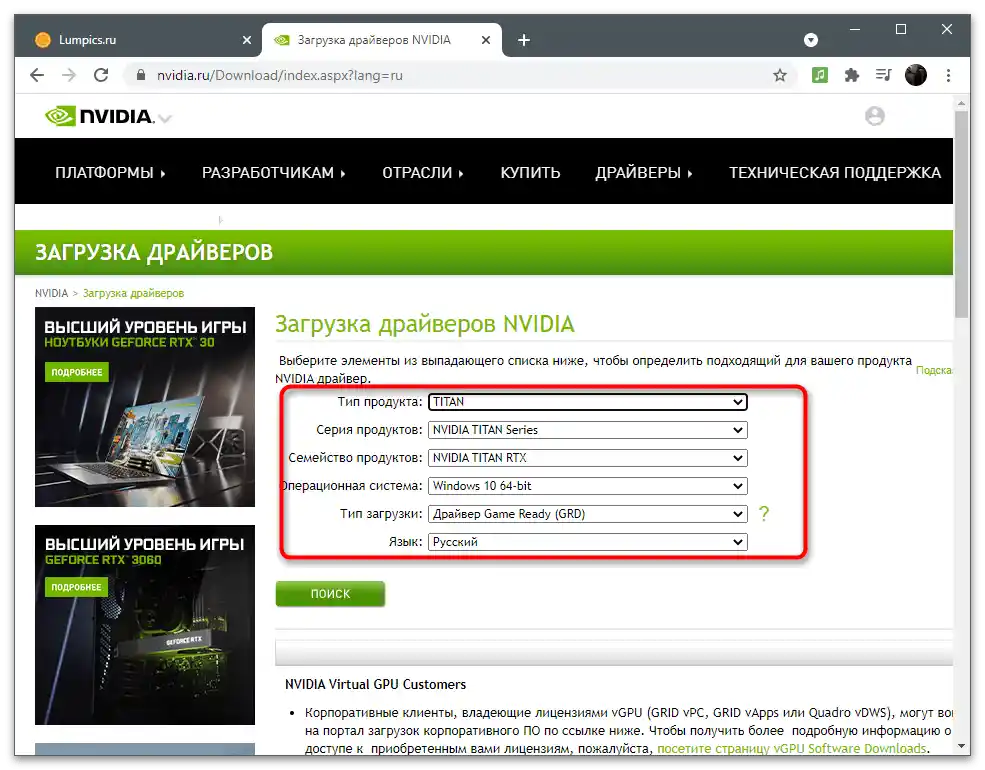Click the NVIDIA Virtual GPU Customers heading
The height and width of the screenshot is (770, 985).
[x=375, y=684]
